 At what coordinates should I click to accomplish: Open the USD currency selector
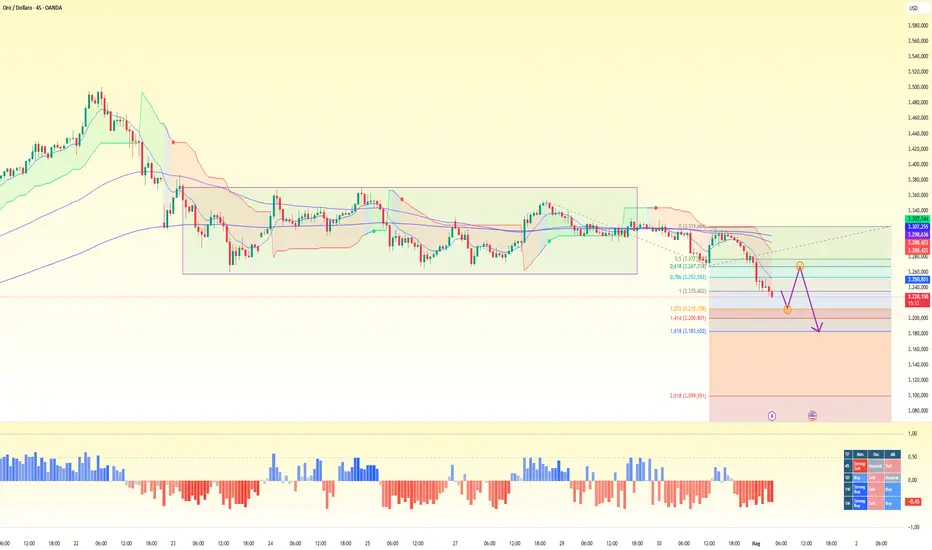pyautogui.click(x=913, y=8)
